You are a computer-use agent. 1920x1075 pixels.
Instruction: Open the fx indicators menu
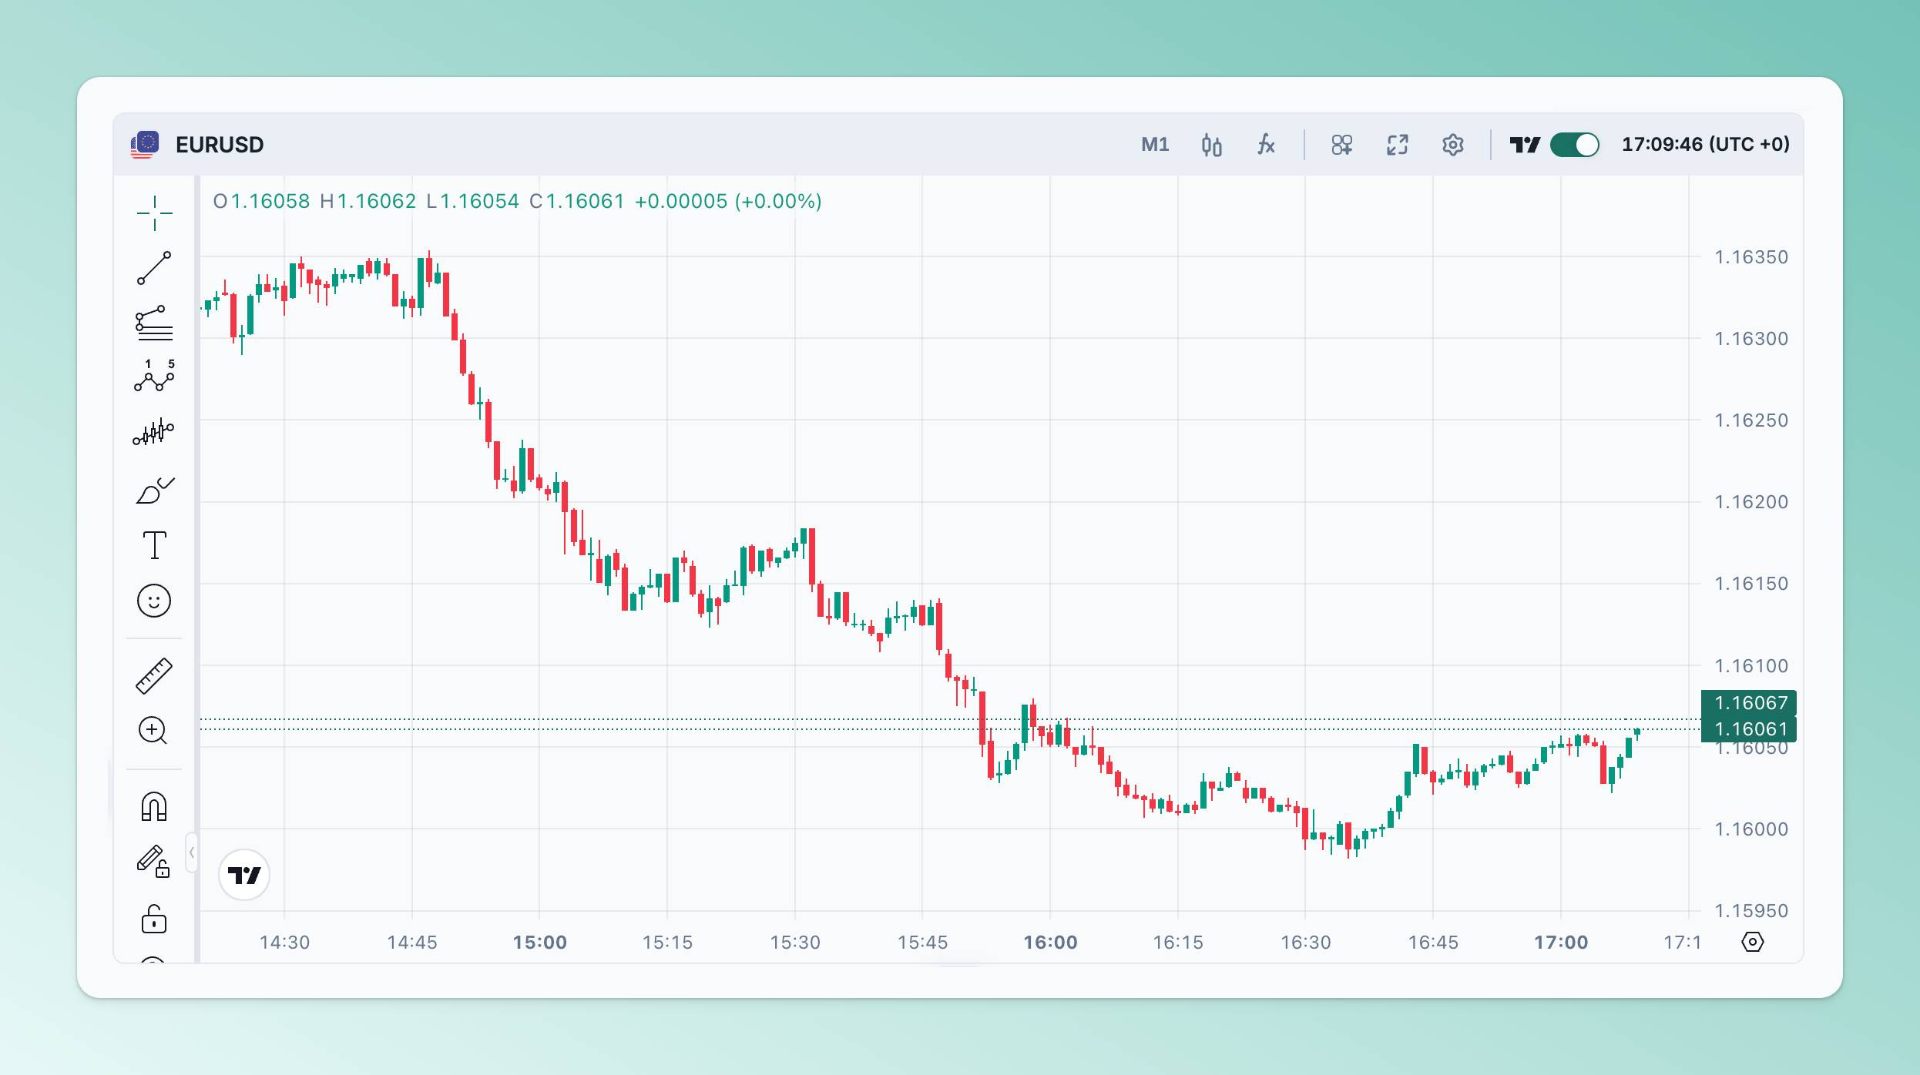(x=1266, y=145)
